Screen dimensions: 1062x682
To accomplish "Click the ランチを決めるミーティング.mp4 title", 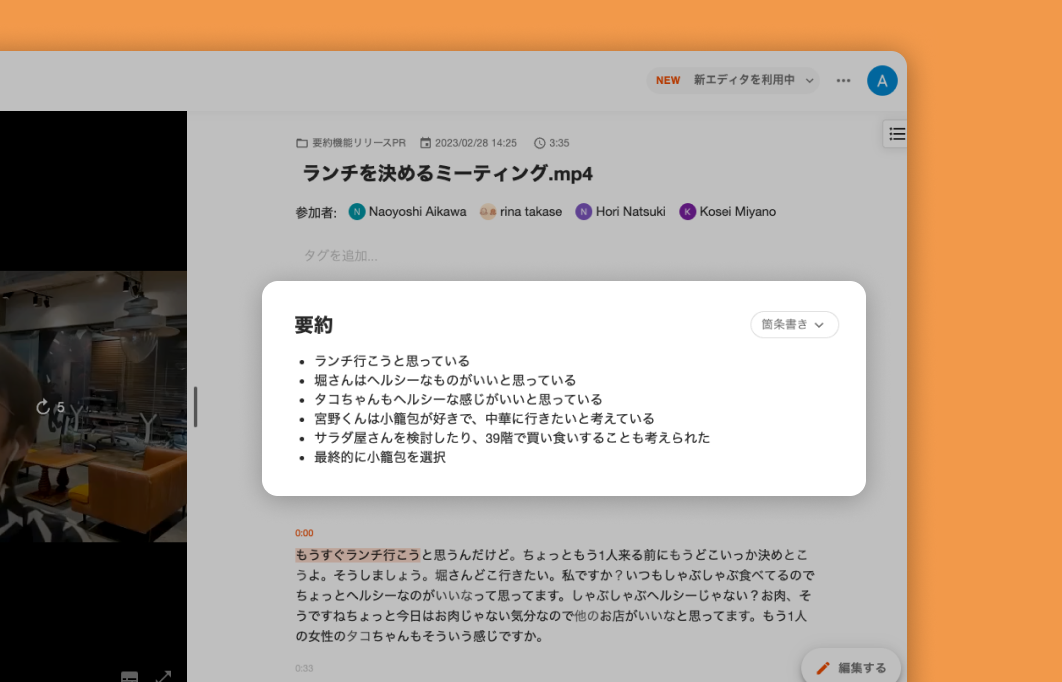I will tap(448, 174).
